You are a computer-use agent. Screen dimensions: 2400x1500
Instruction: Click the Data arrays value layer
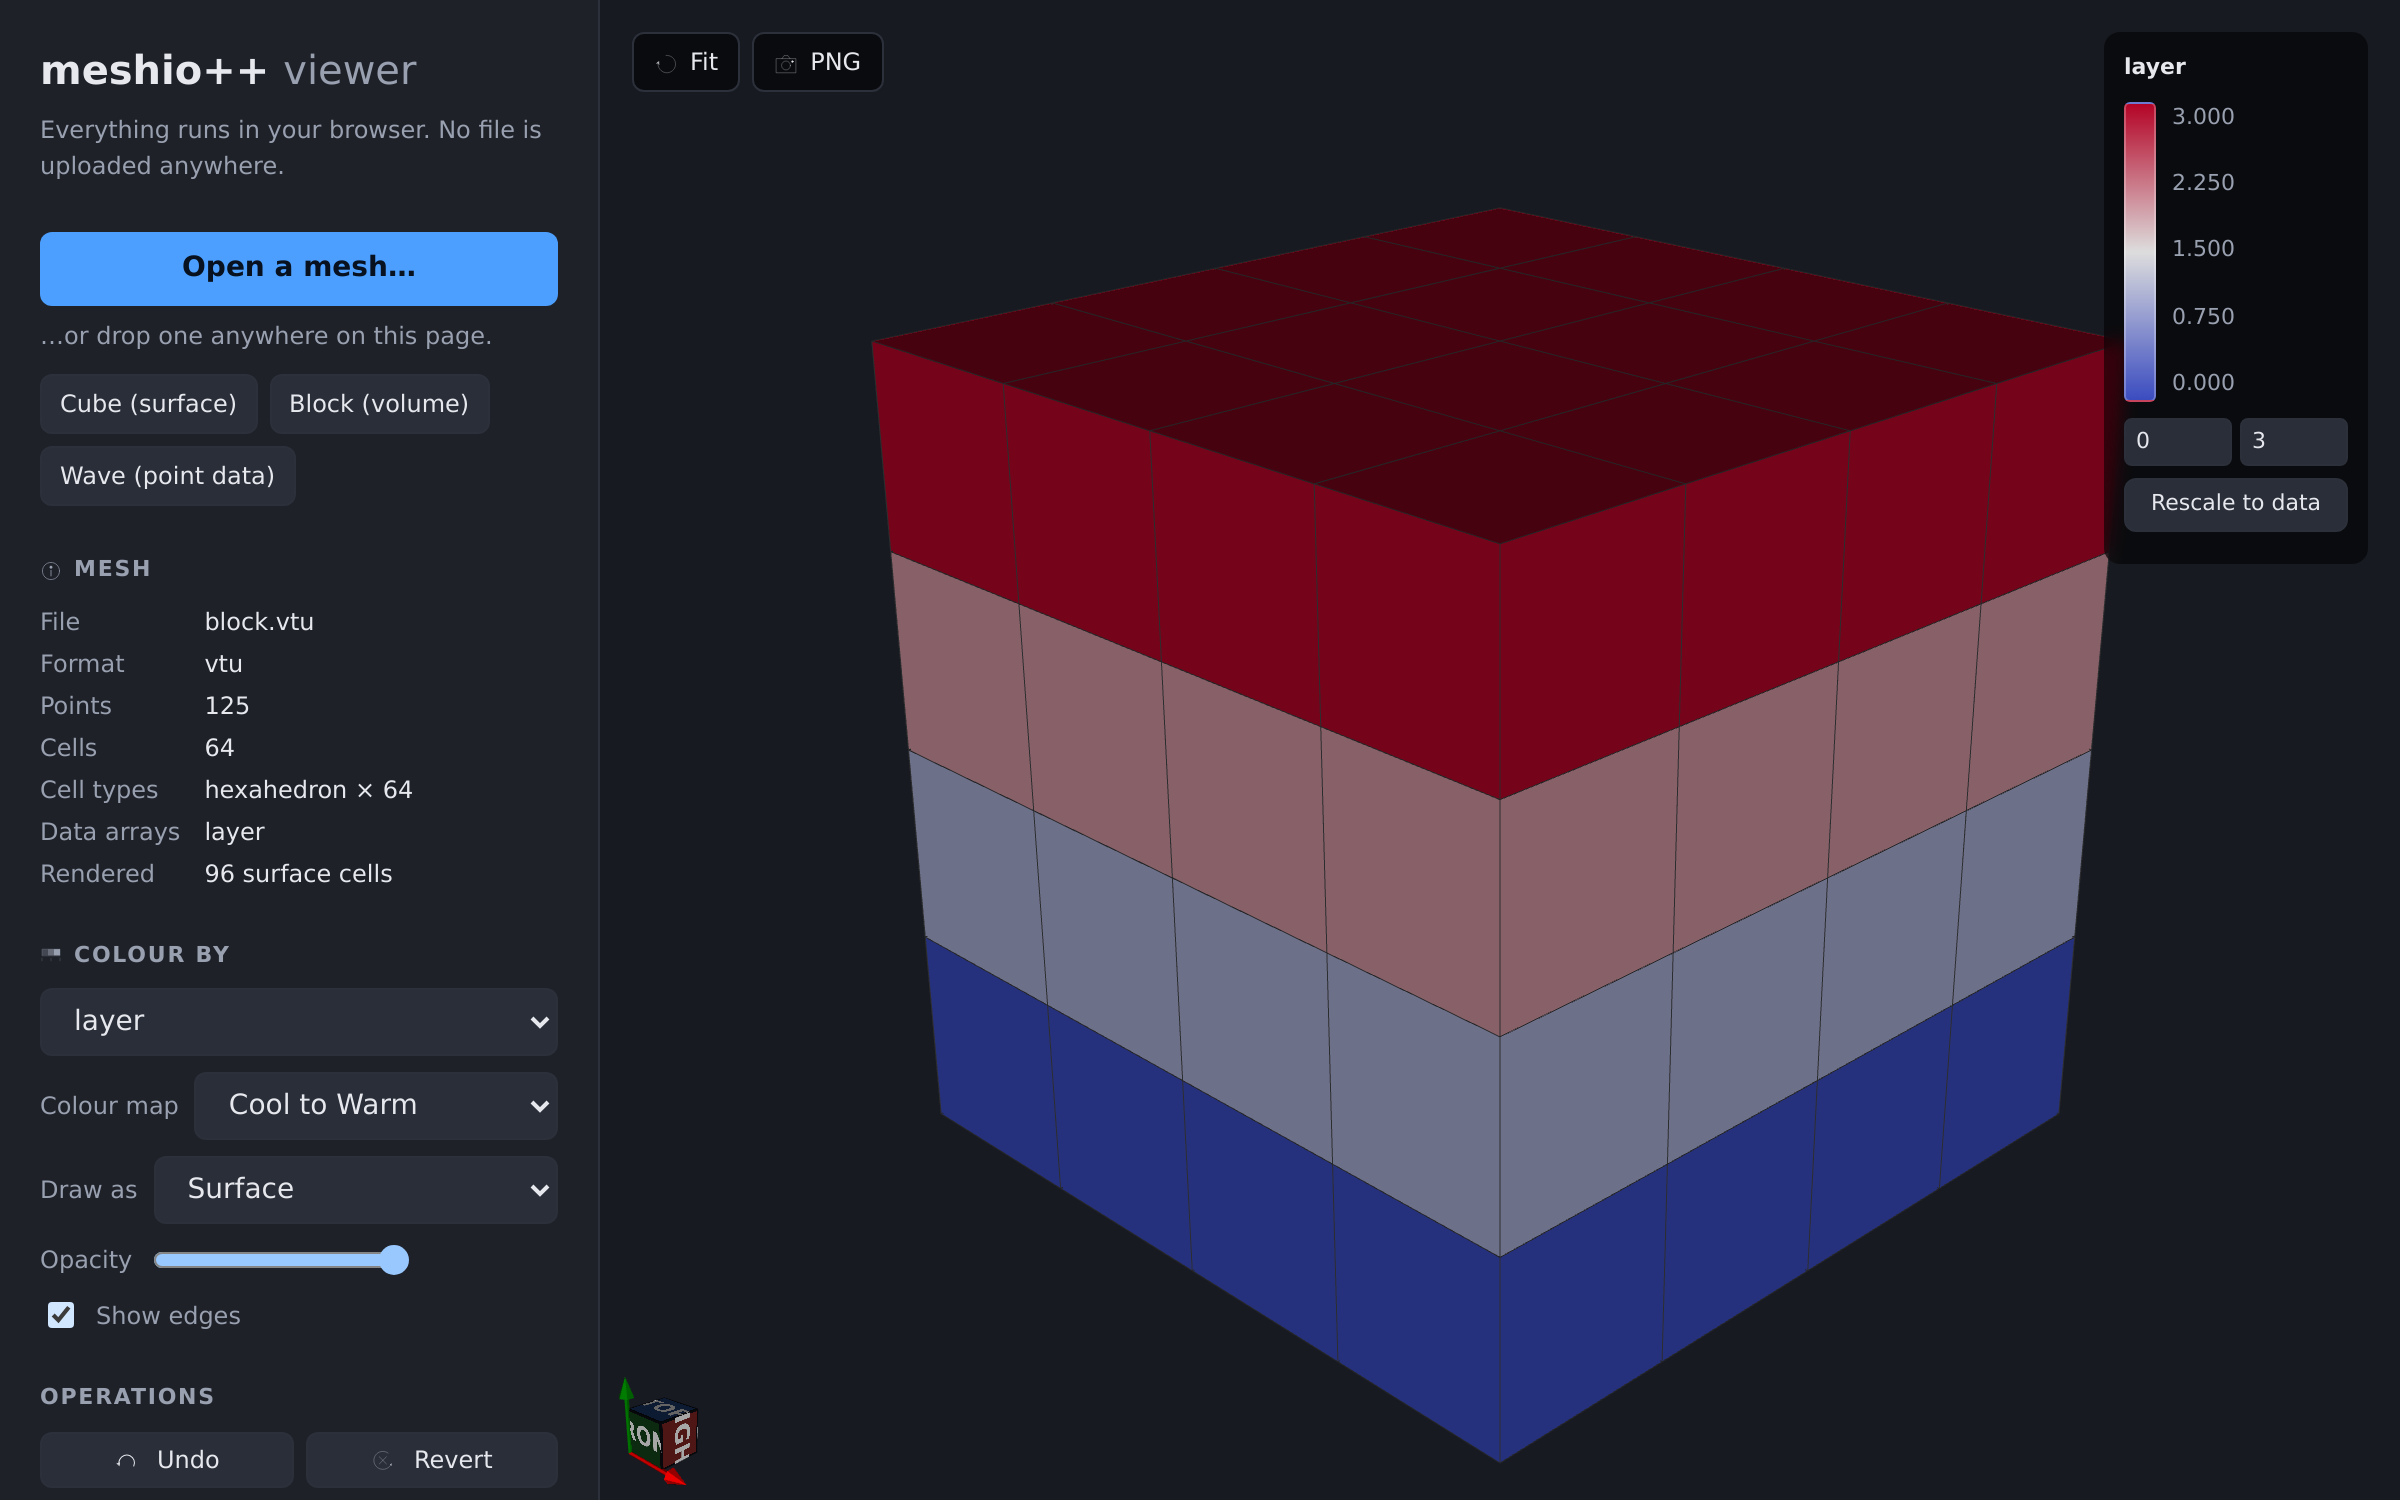[234, 832]
